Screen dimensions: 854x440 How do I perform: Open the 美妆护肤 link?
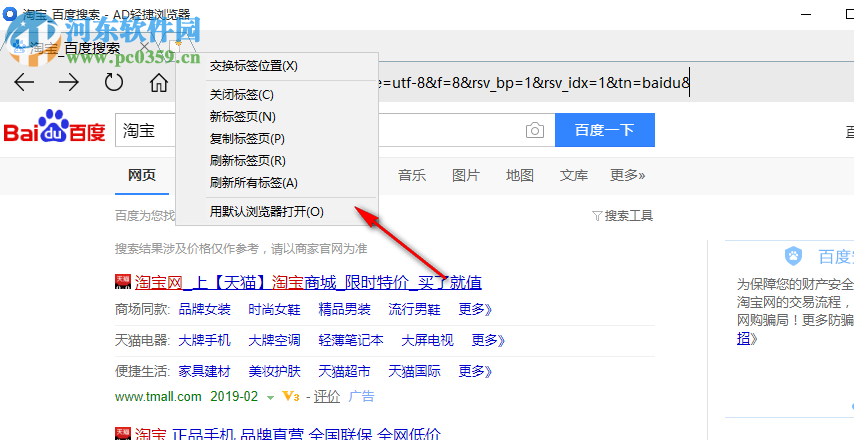pyautogui.click(x=274, y=372)
